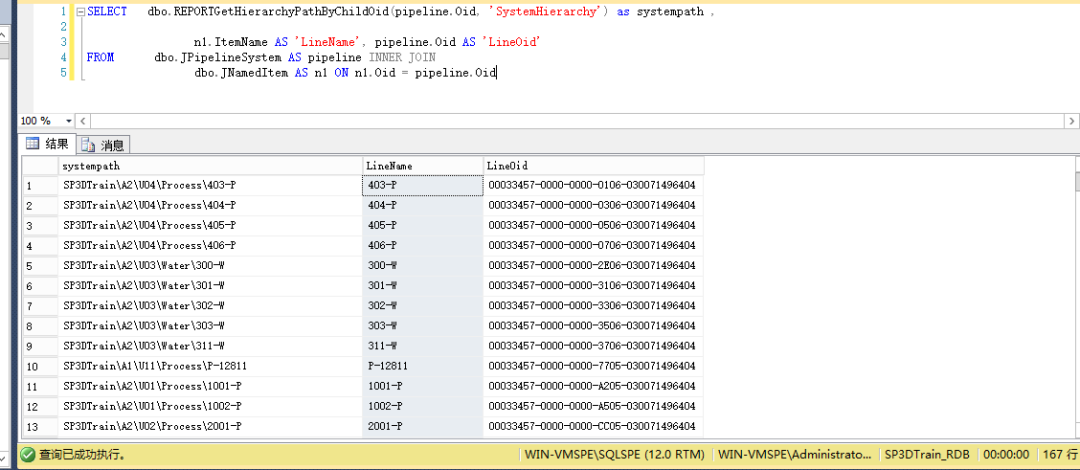
Task: Click LineOid ending A205-030071496404
Action: pos(594,386)
